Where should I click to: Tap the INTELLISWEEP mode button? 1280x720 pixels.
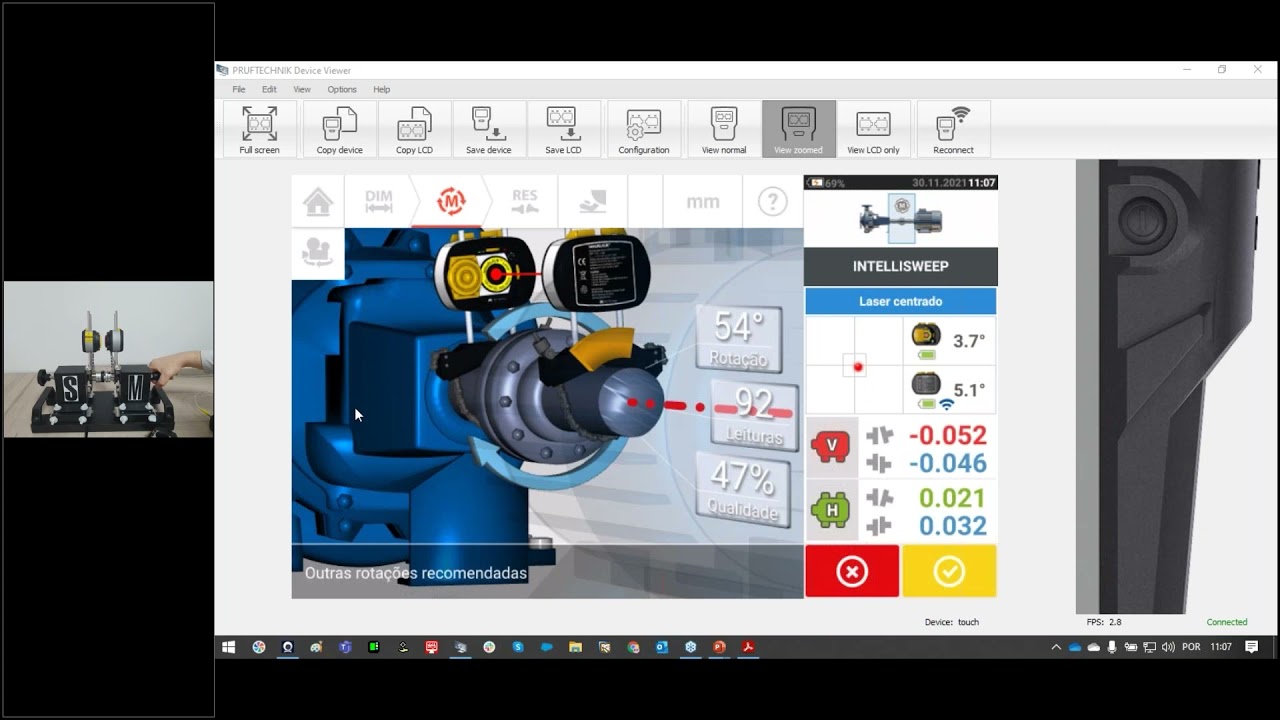(x=901, y=267)
